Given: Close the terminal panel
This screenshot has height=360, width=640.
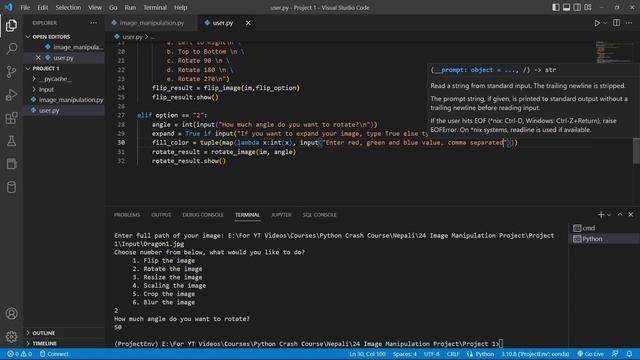Looking at the screenshot, I should (x=631, y=215).
